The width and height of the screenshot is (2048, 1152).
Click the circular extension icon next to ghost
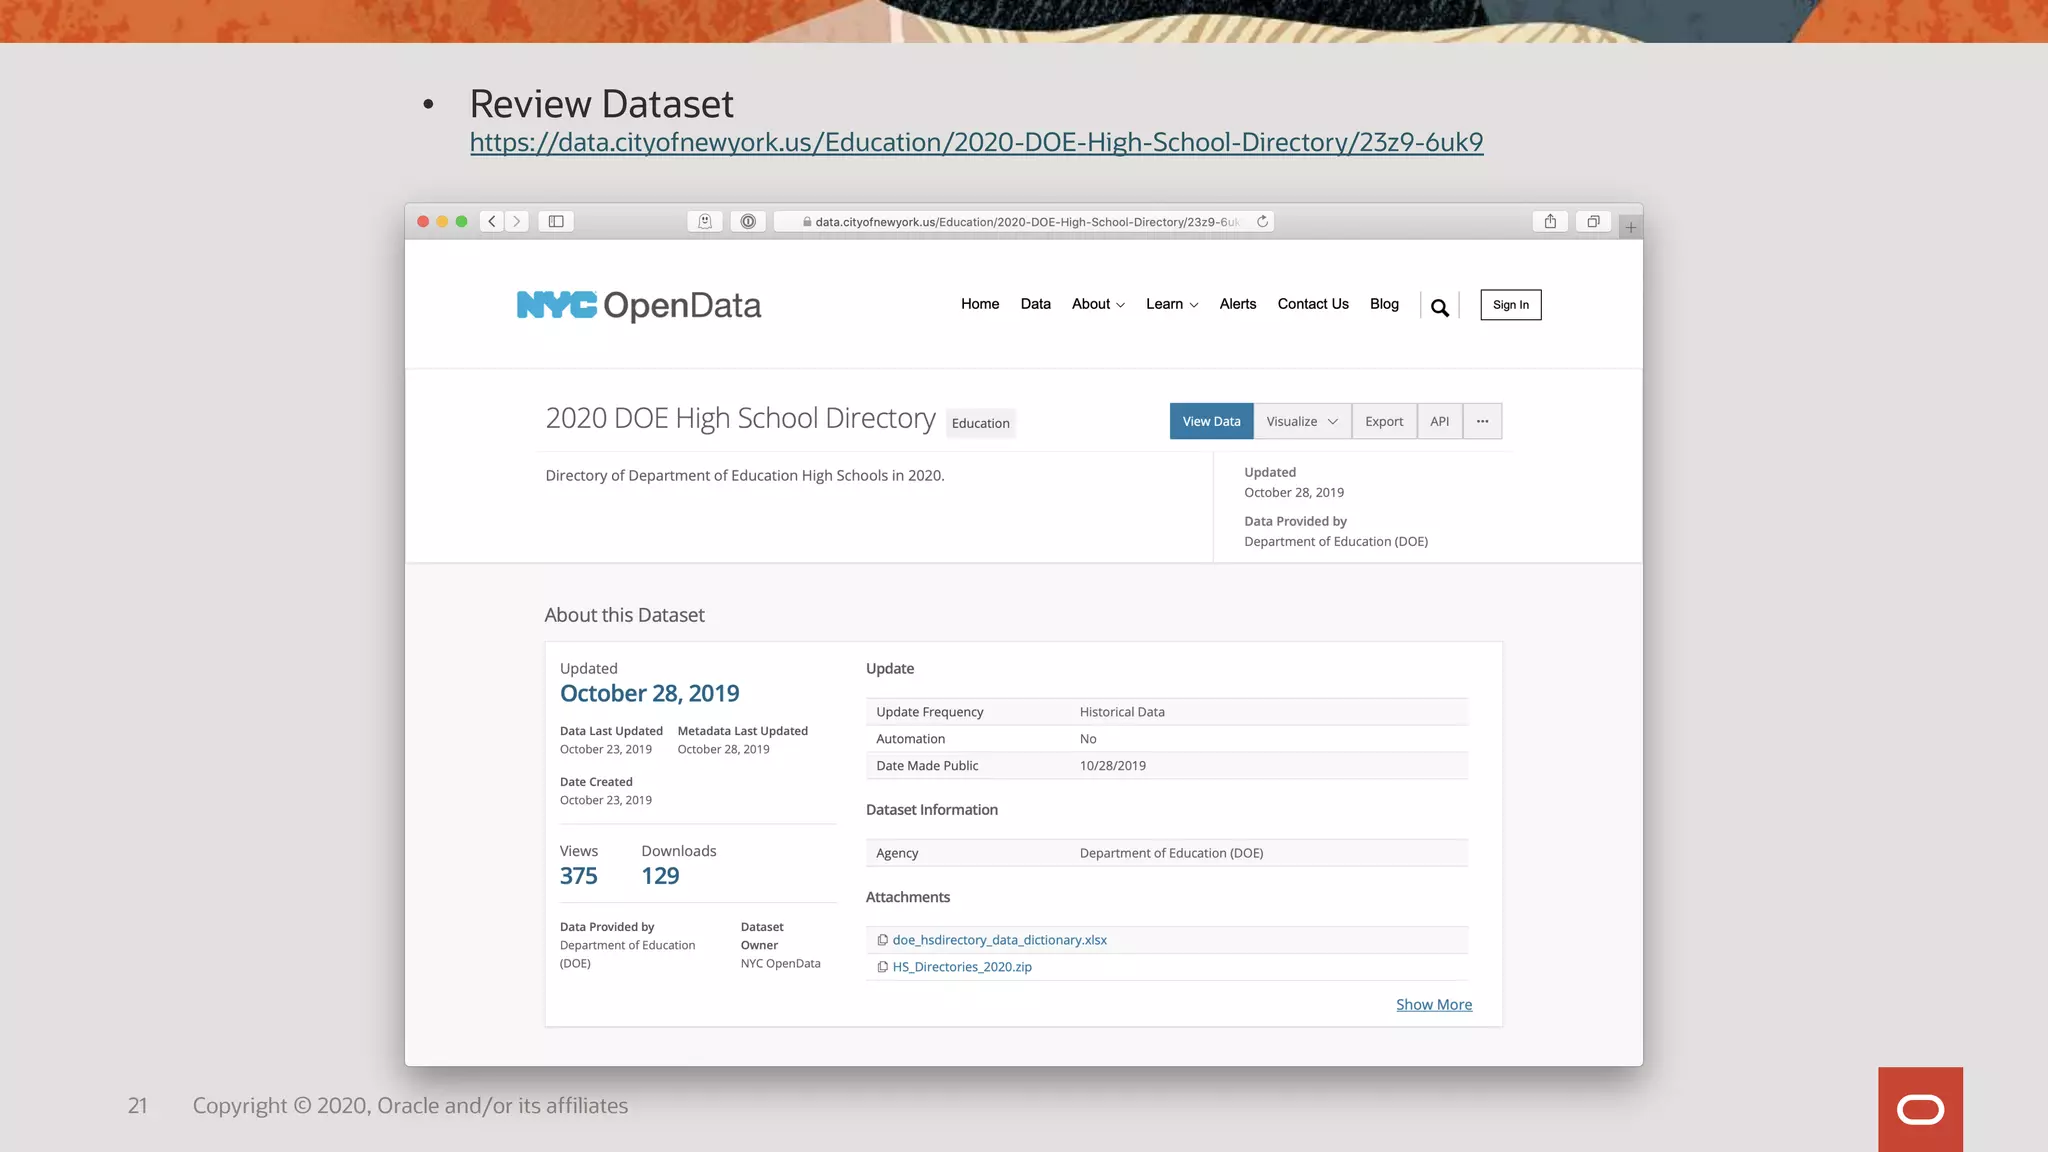coord(748,221)
